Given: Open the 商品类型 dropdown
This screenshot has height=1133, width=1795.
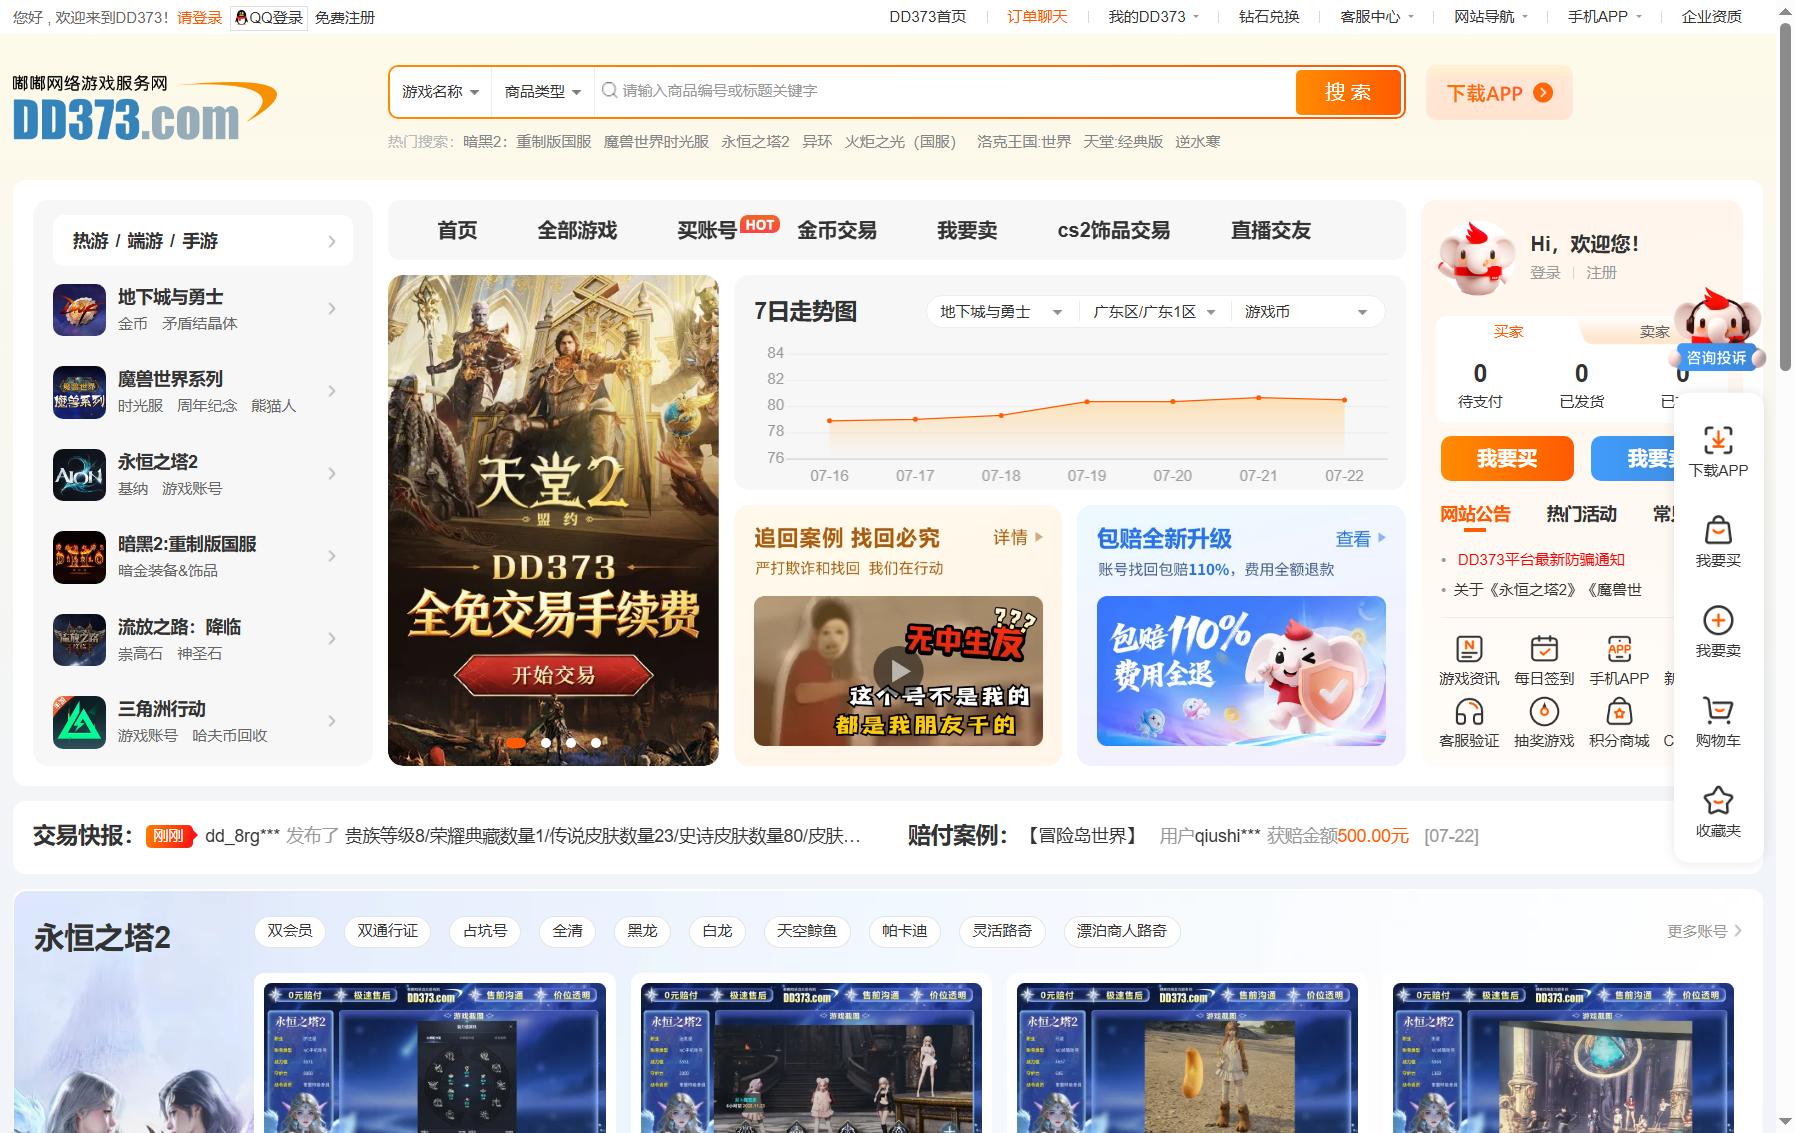Looking at the screenshot, I should point(542,92).
